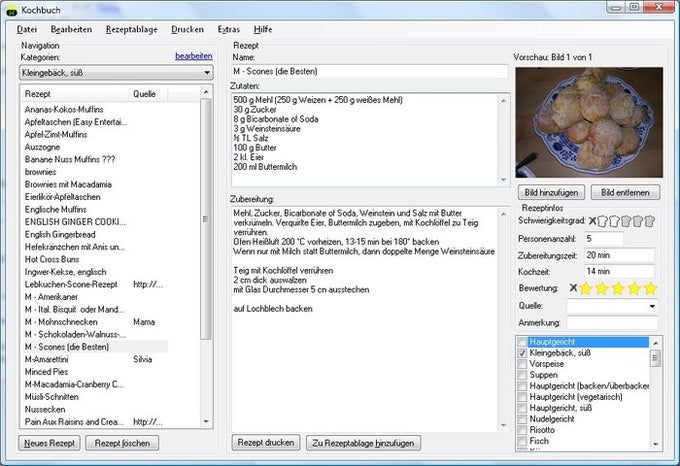Image resolution: width=680 pixels, height=466 pixels.
Task: Set difficulty to third chef hat
Action: (x=626, y=222)
